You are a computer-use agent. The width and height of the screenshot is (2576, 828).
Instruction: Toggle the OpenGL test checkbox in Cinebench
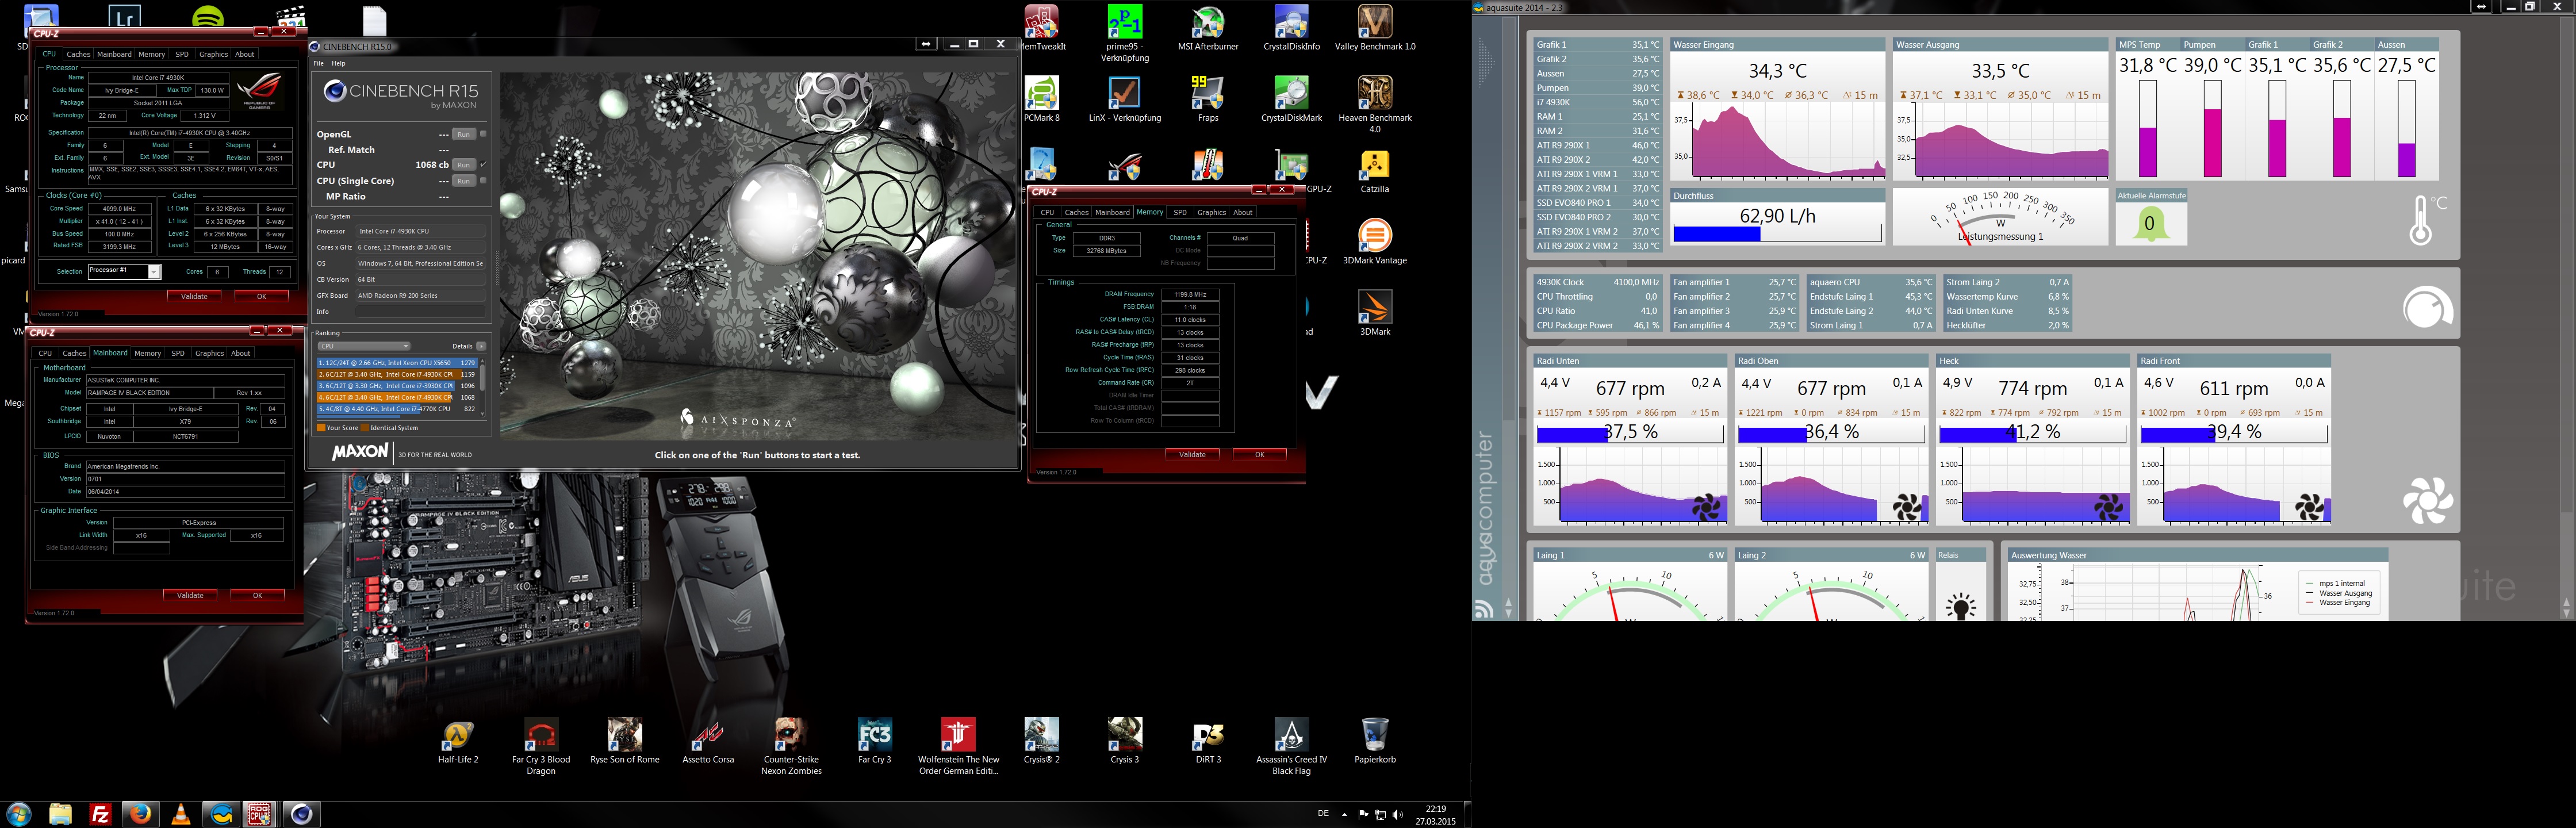483,134
